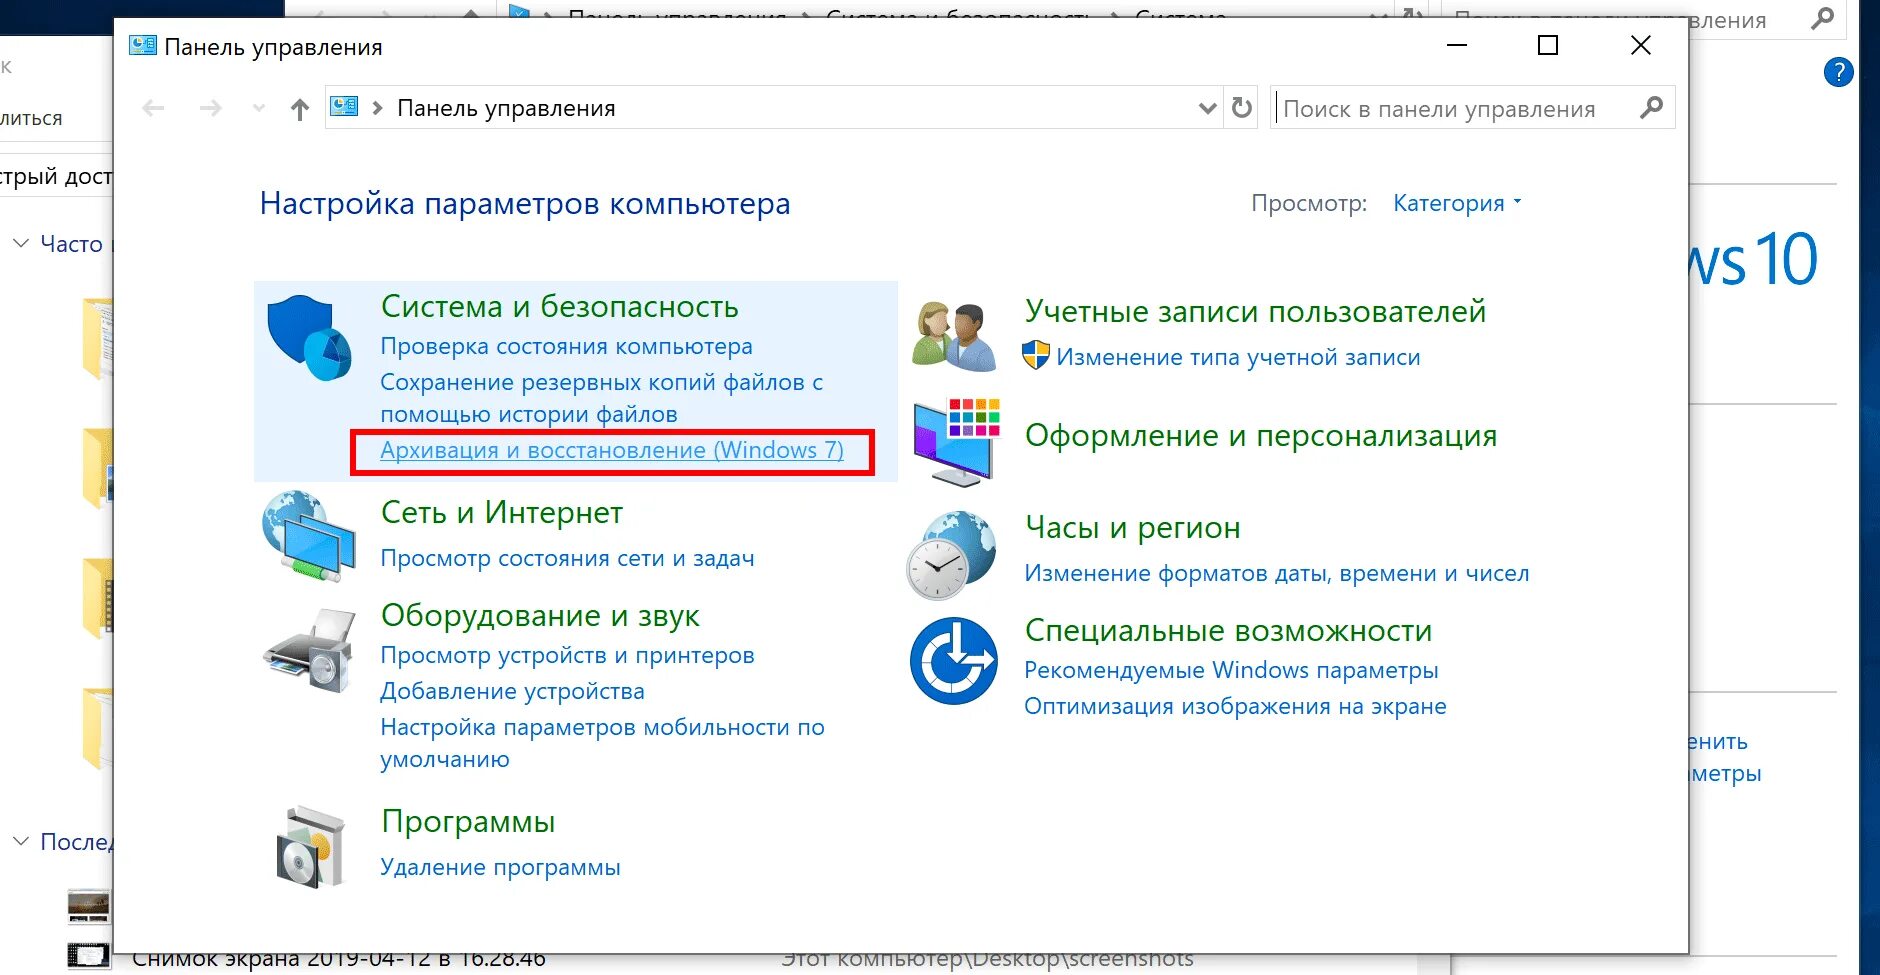1880x975 pixels.
Task: Open Специальные возможности category
Action: [x=1229, y=630]
